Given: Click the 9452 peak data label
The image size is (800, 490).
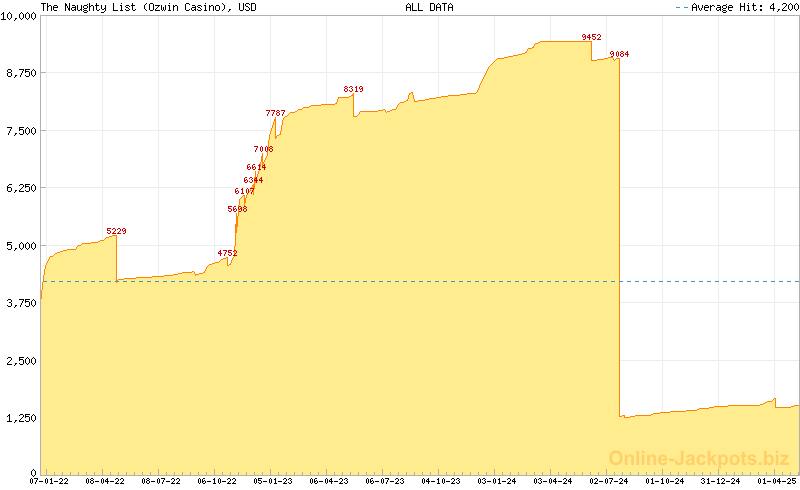Looking at the screenshot, I should 591,37.
